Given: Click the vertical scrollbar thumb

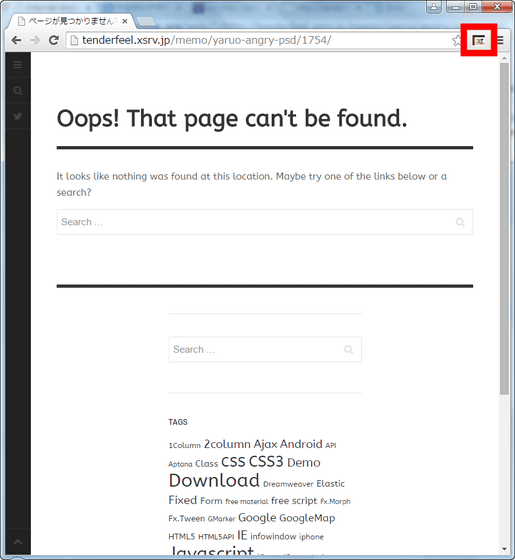Looking at the screenshot, I should point(504,229).
